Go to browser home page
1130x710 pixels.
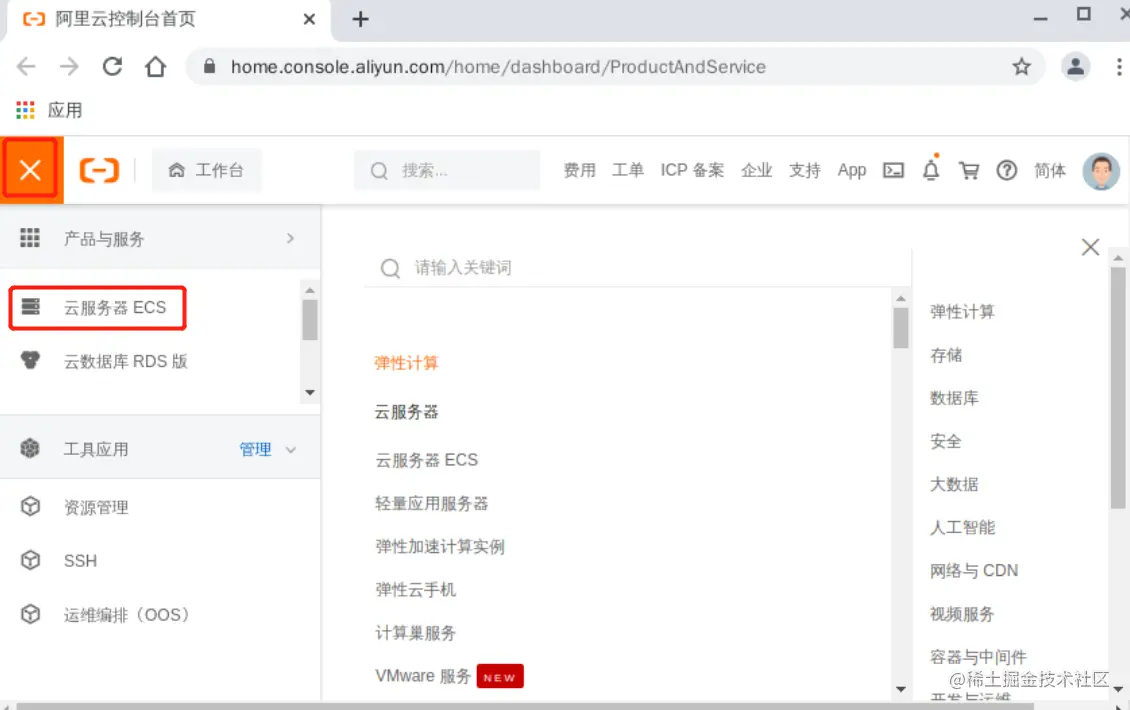pos(155,66)
